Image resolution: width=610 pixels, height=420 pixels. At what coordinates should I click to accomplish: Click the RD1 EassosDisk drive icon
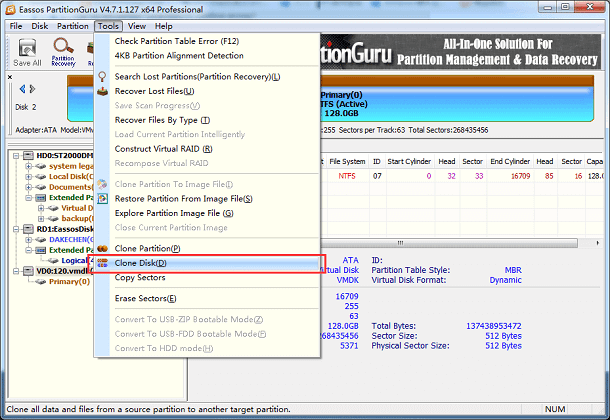pos(28,229)
